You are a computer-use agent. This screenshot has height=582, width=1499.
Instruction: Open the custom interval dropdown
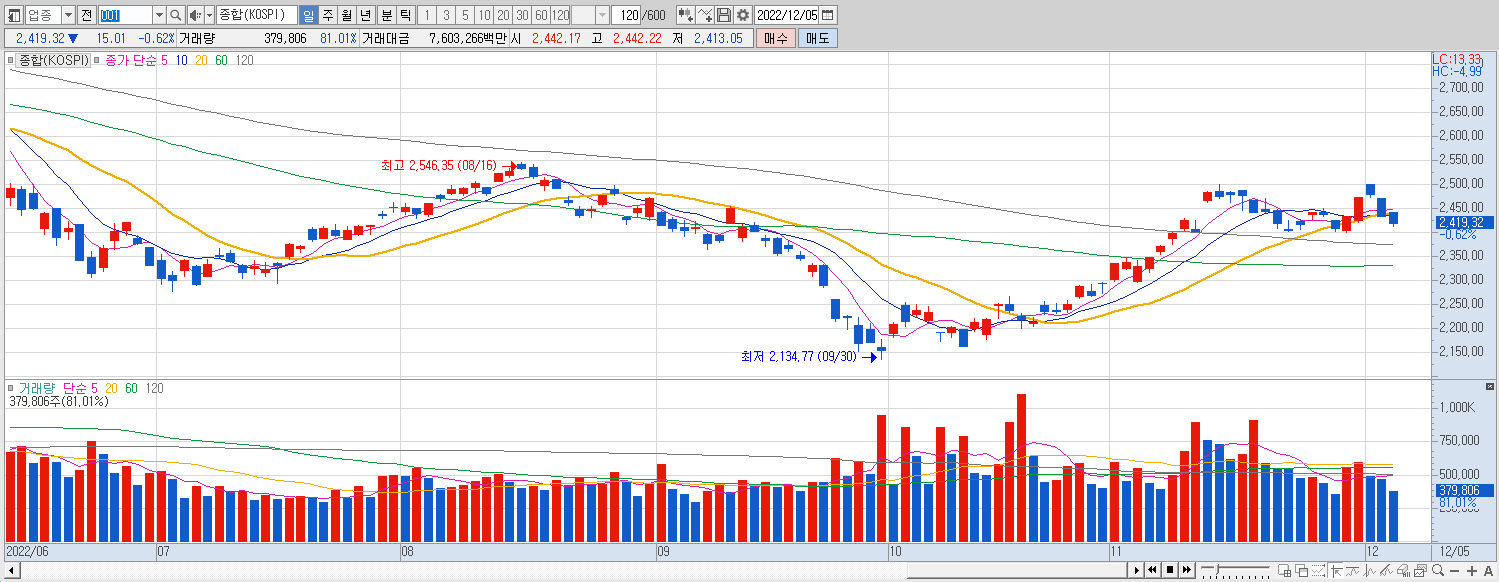[x=602, y=15]
